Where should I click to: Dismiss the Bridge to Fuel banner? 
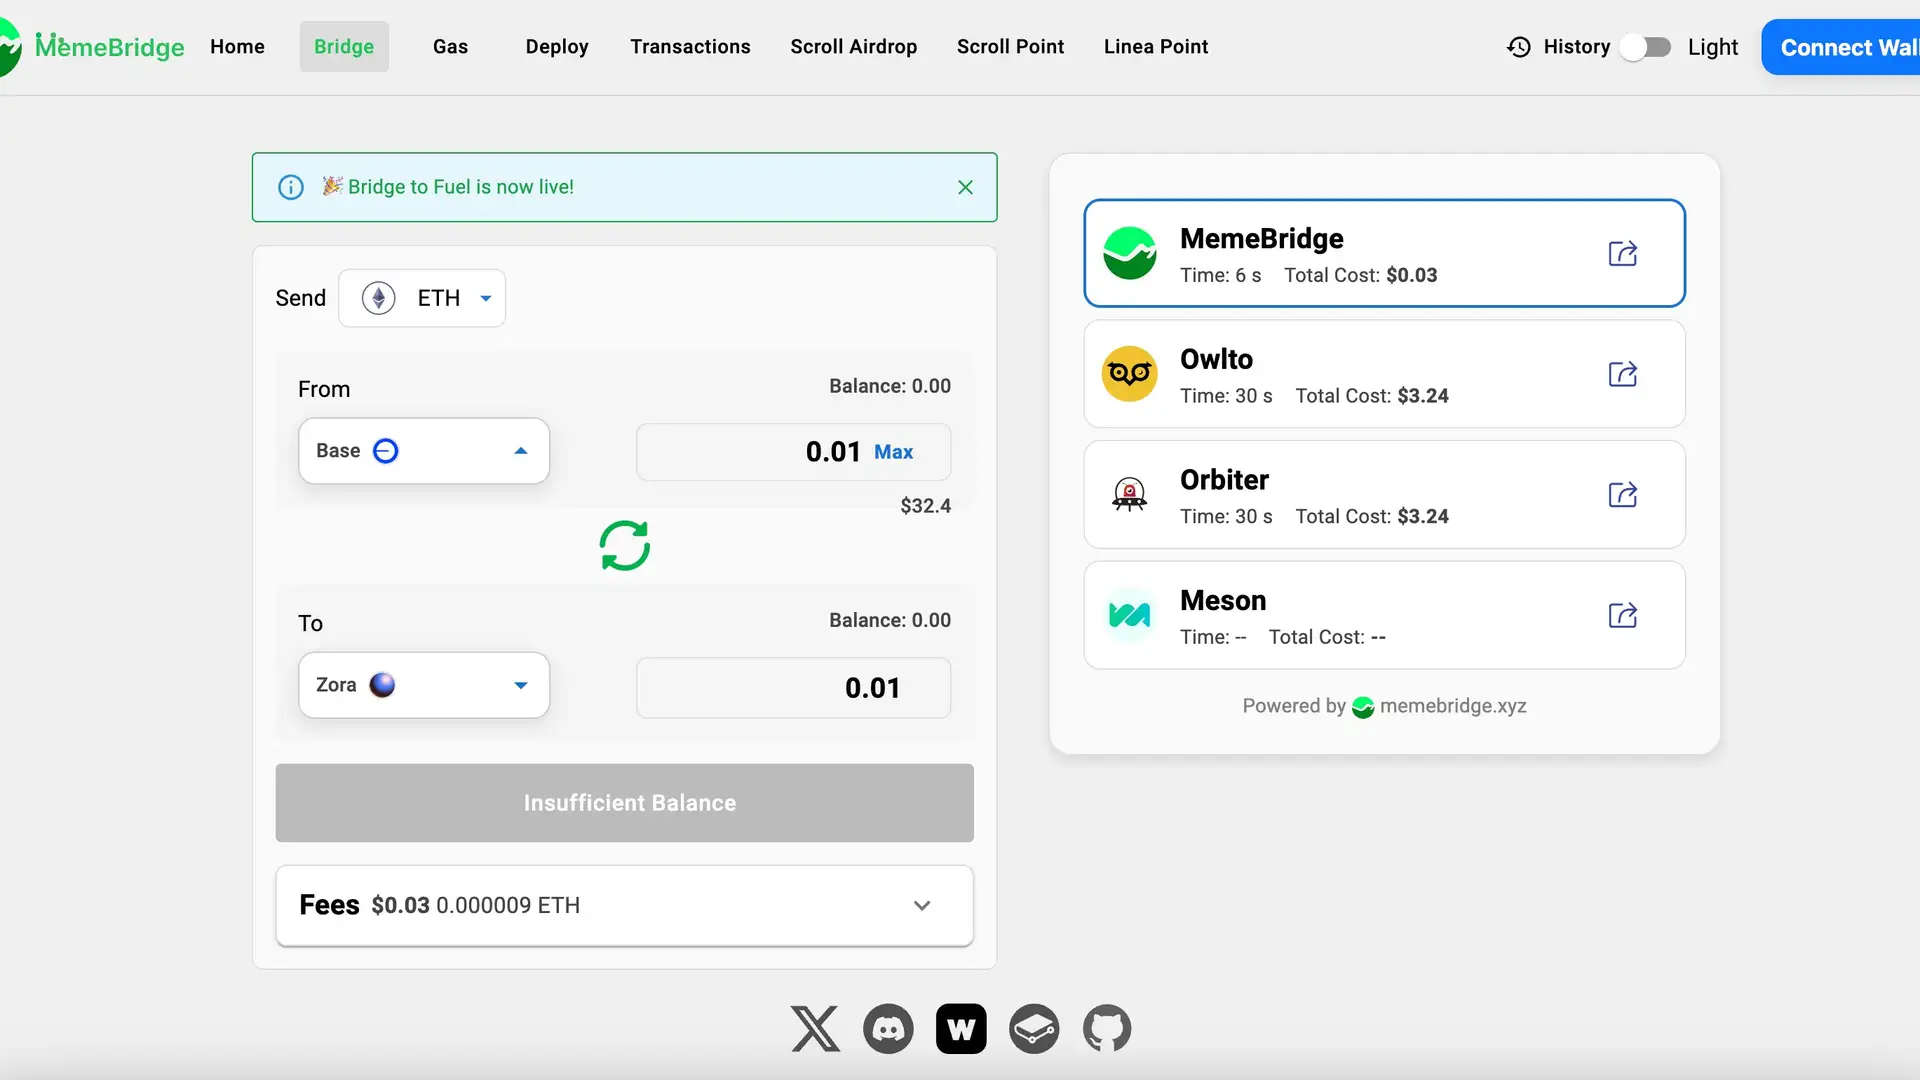coord(965,187)
